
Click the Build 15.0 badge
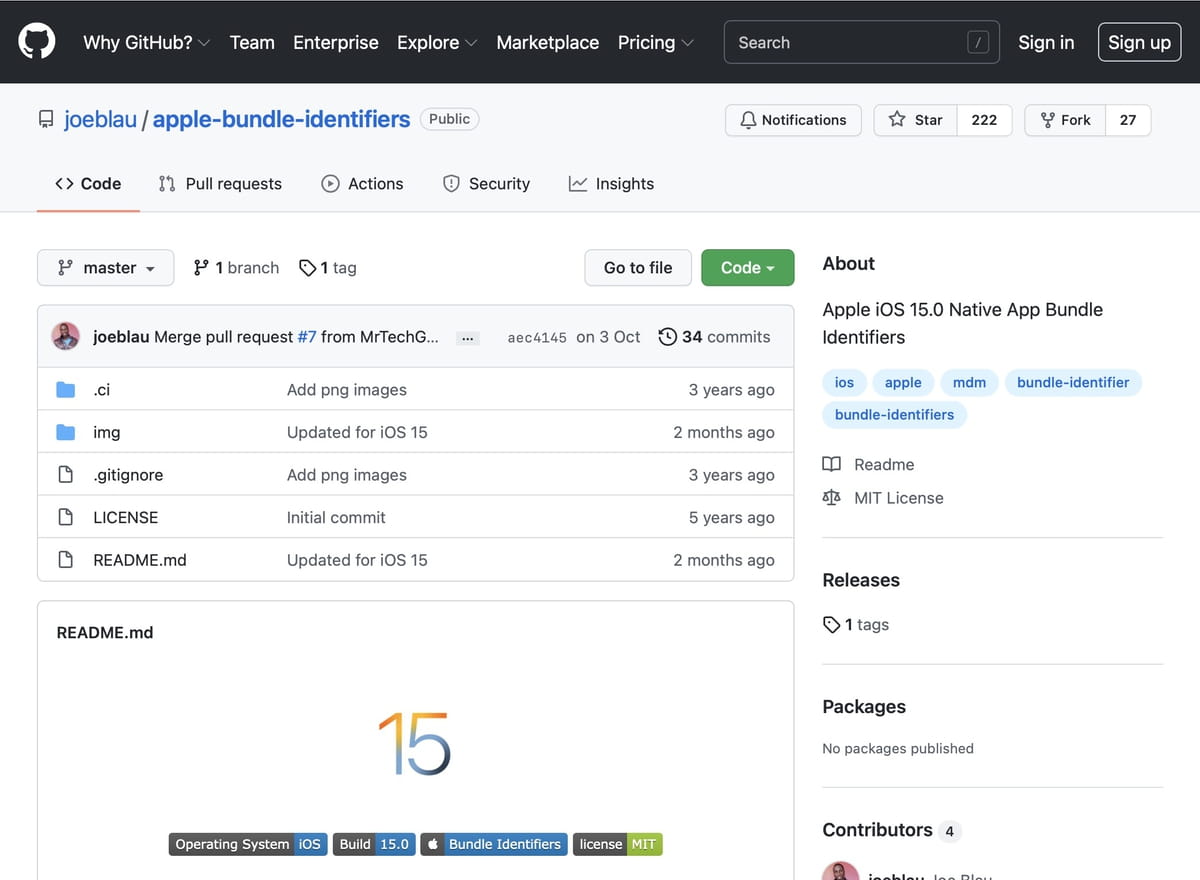point(374,844)
